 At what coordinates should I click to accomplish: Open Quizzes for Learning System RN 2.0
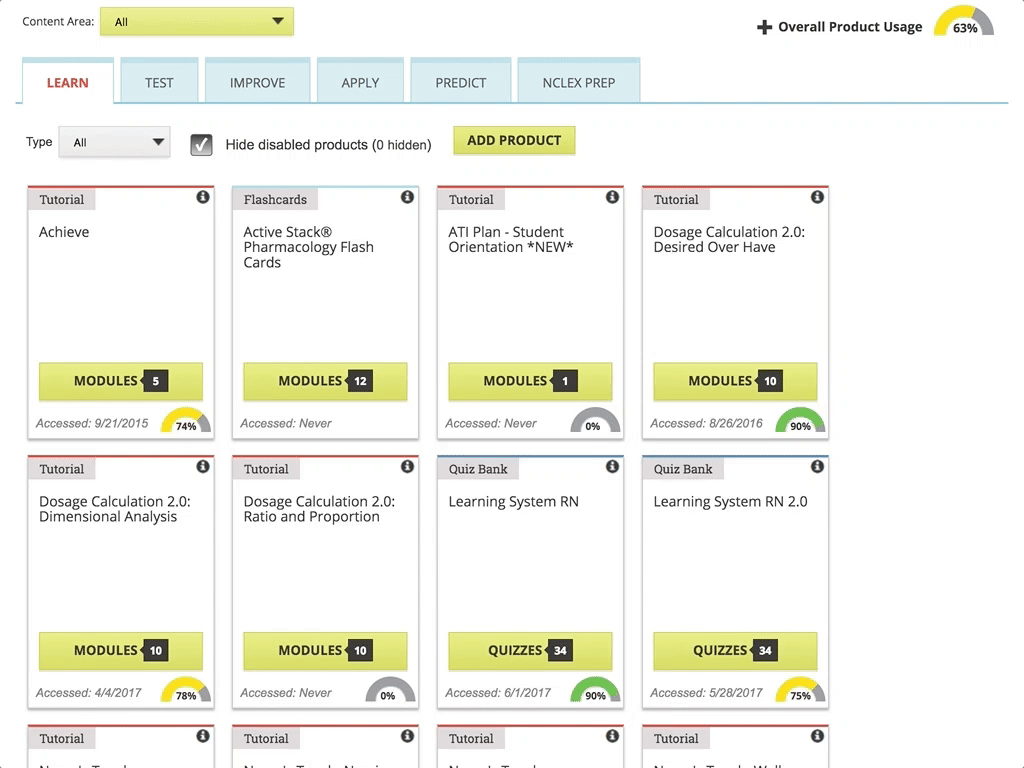coord(735,650)
